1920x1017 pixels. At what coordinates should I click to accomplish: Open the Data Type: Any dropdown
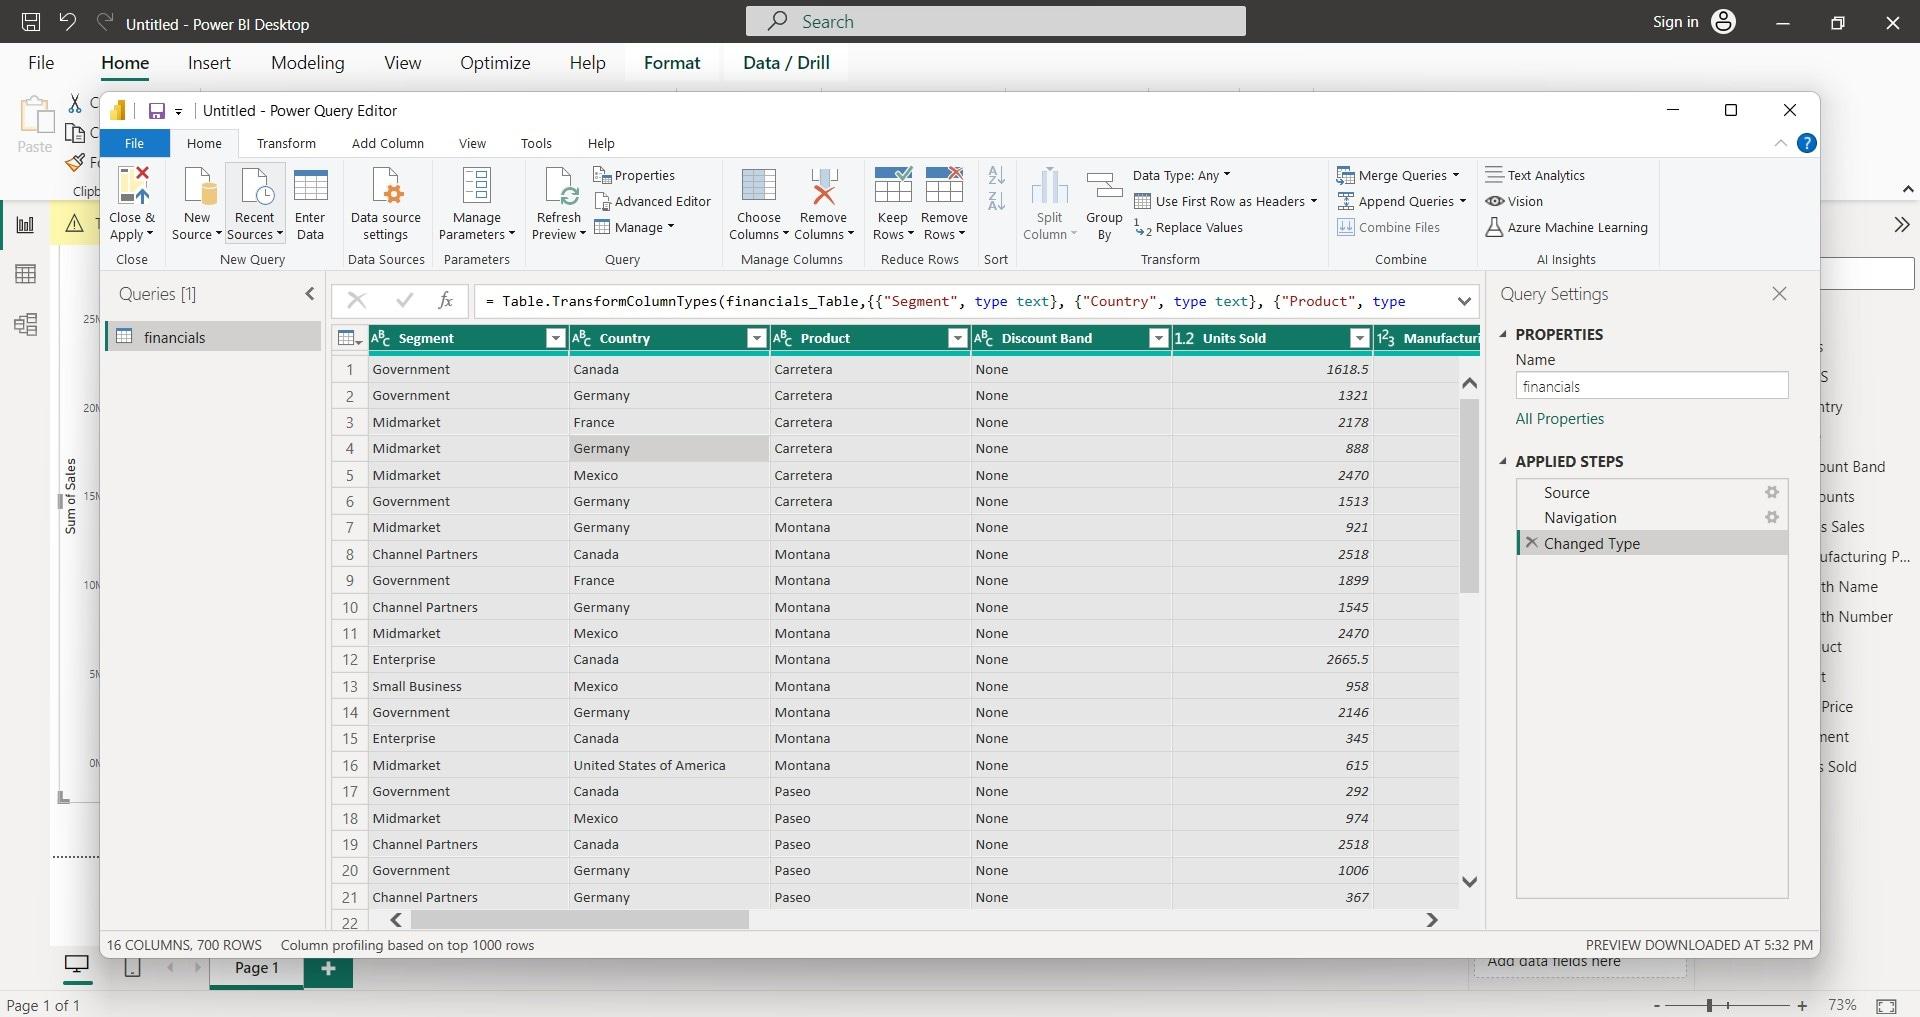(1181, 175)
